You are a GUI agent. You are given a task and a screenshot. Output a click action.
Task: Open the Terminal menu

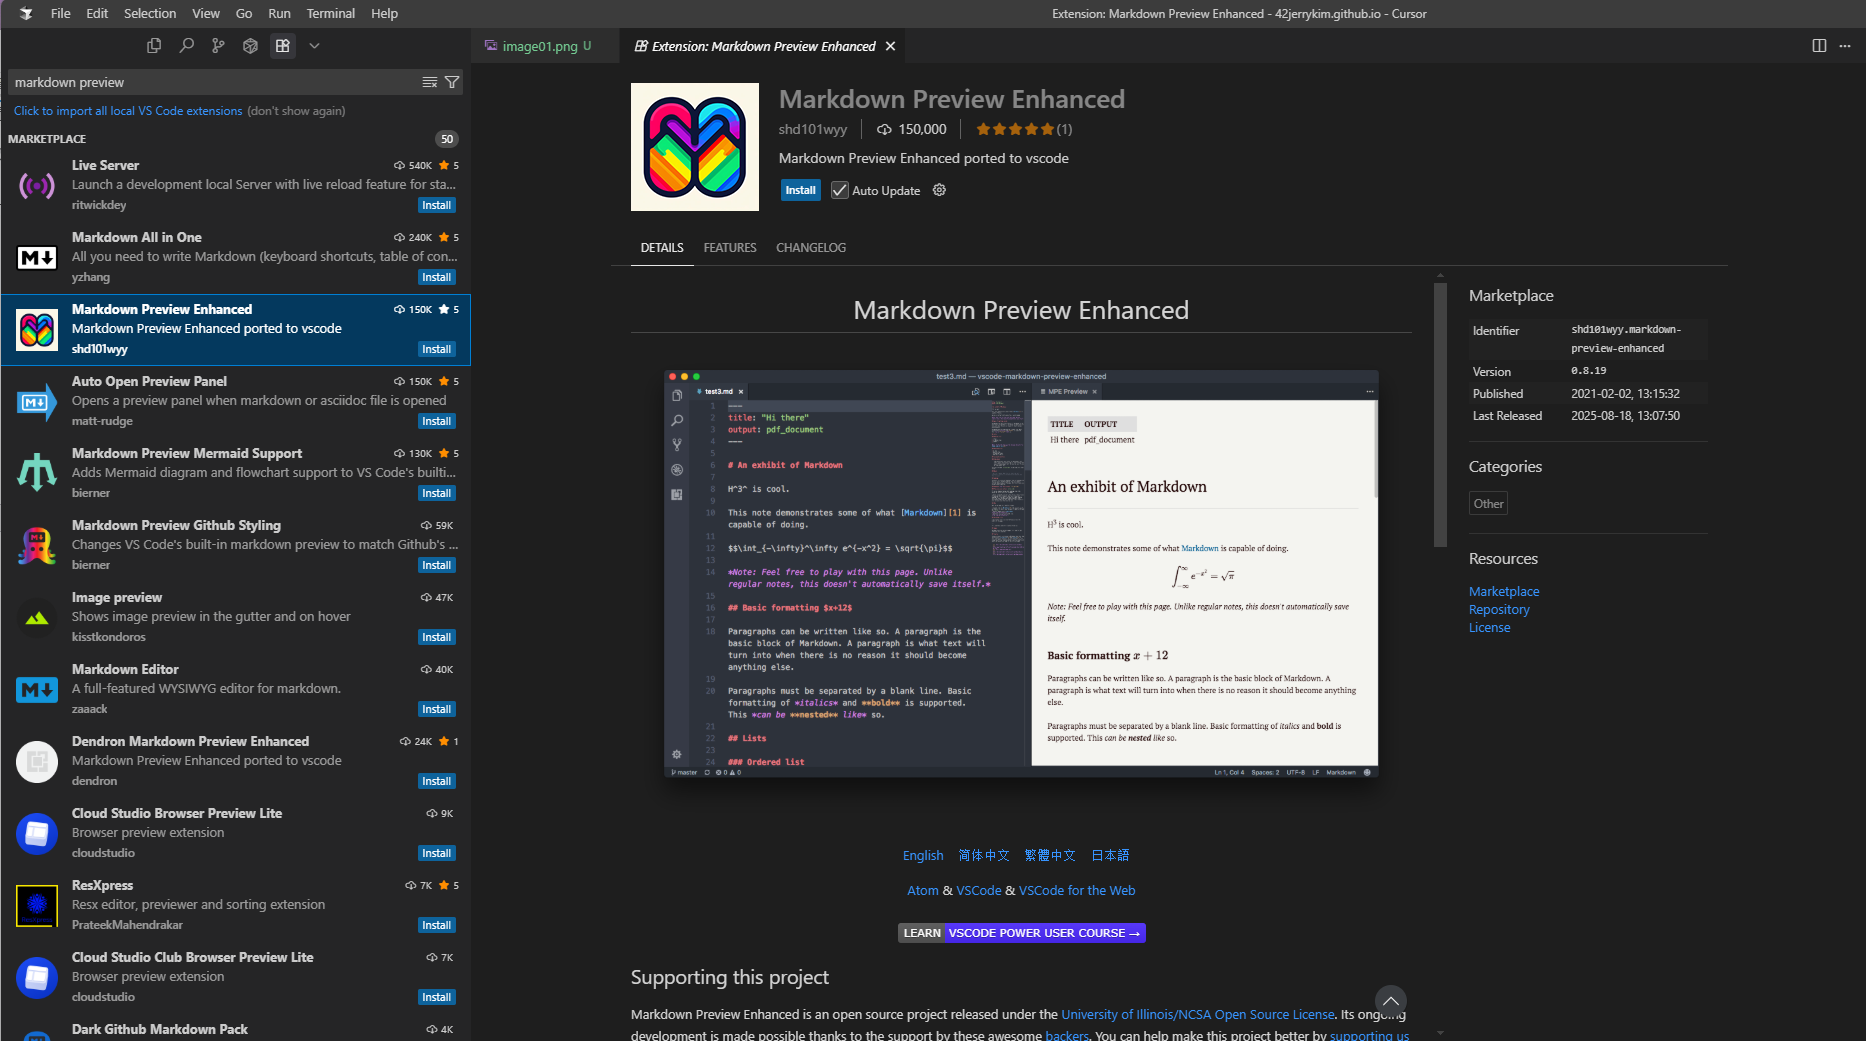[x=330, y=13]
